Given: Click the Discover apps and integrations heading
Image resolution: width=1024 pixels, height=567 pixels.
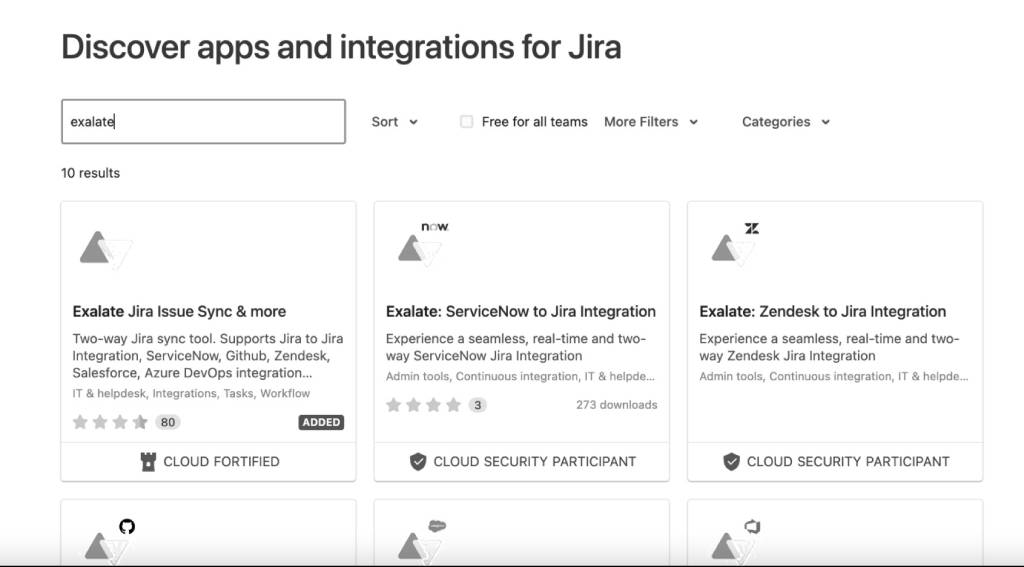Looking at the screenshot, I should coord(341,47).
